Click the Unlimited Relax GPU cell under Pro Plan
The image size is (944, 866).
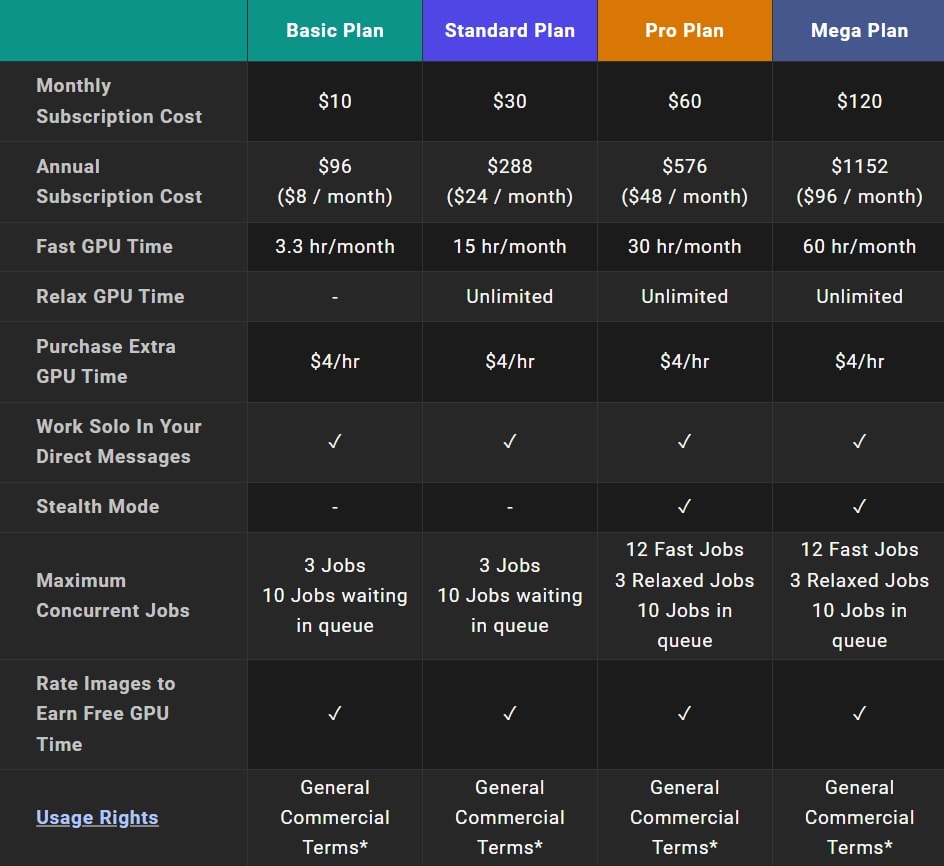coord(684,297)
